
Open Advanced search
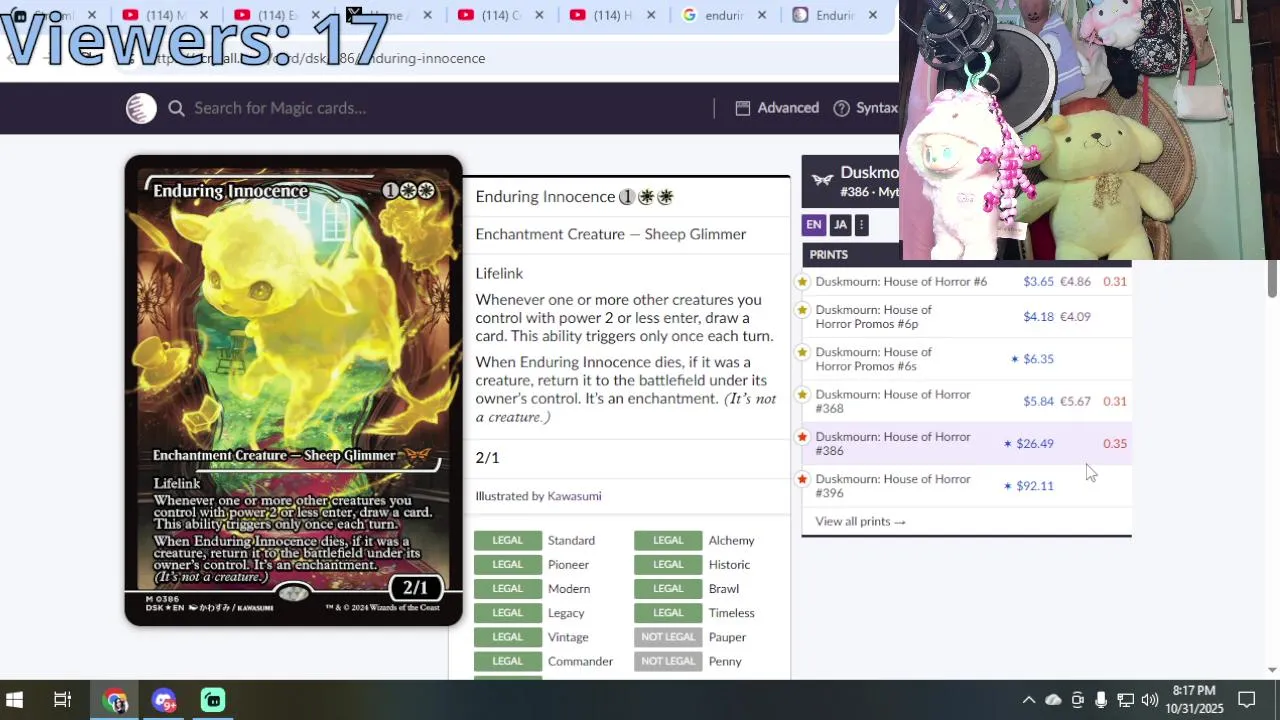point(777,108)
